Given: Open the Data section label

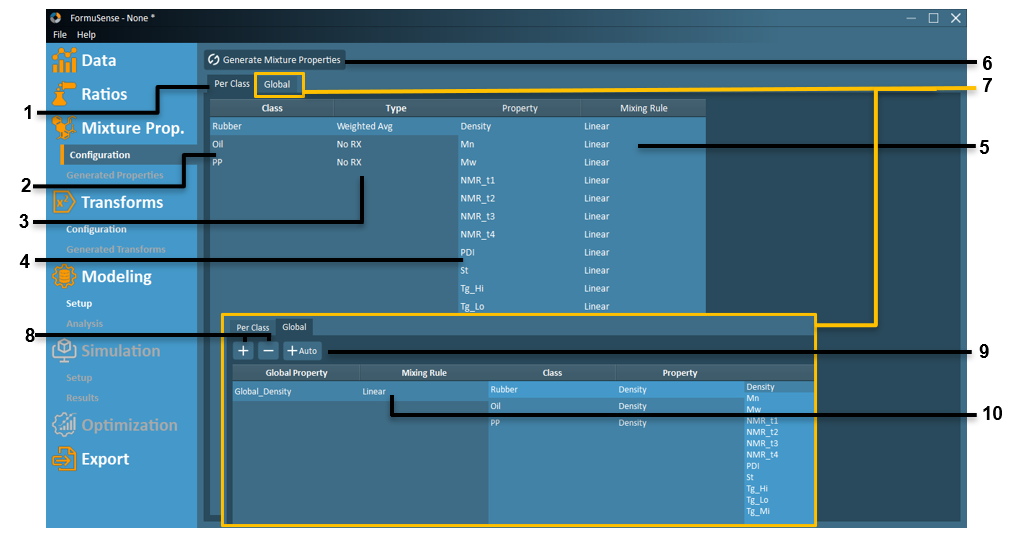Looking at the screenshot, I should point(99,61).
